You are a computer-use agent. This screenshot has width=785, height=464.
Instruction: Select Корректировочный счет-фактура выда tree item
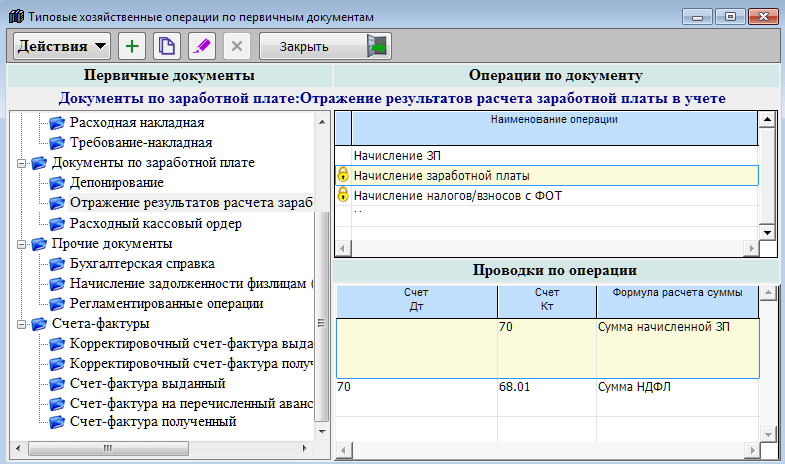(x=191, y=343)
